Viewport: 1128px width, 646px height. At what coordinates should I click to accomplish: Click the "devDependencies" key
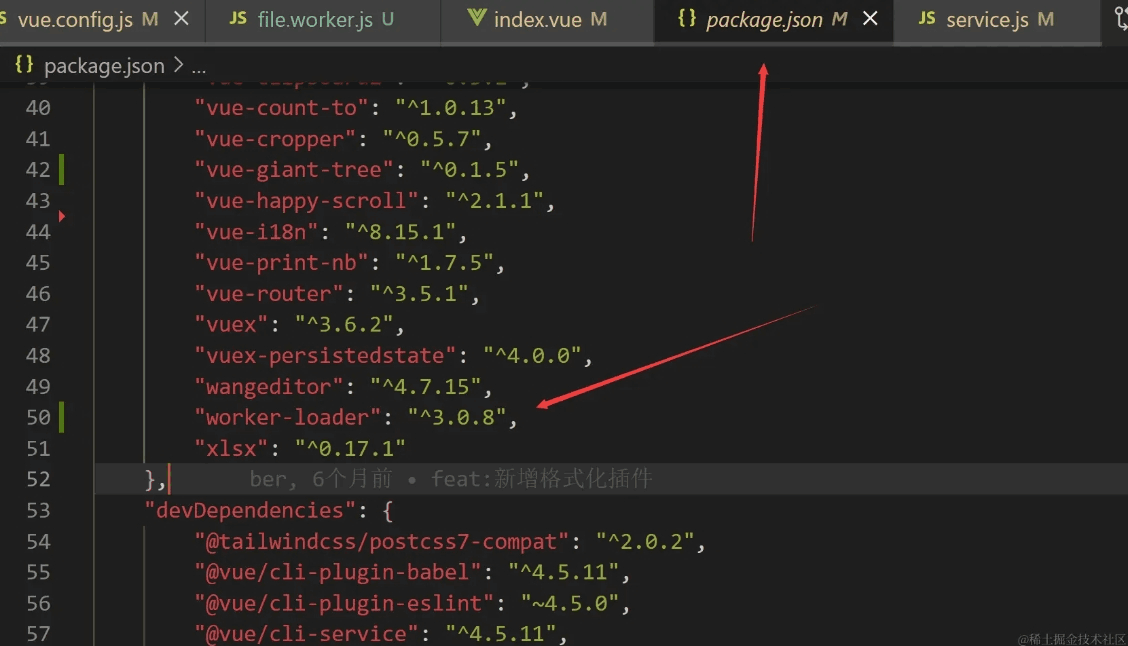[x=250, y=510]
